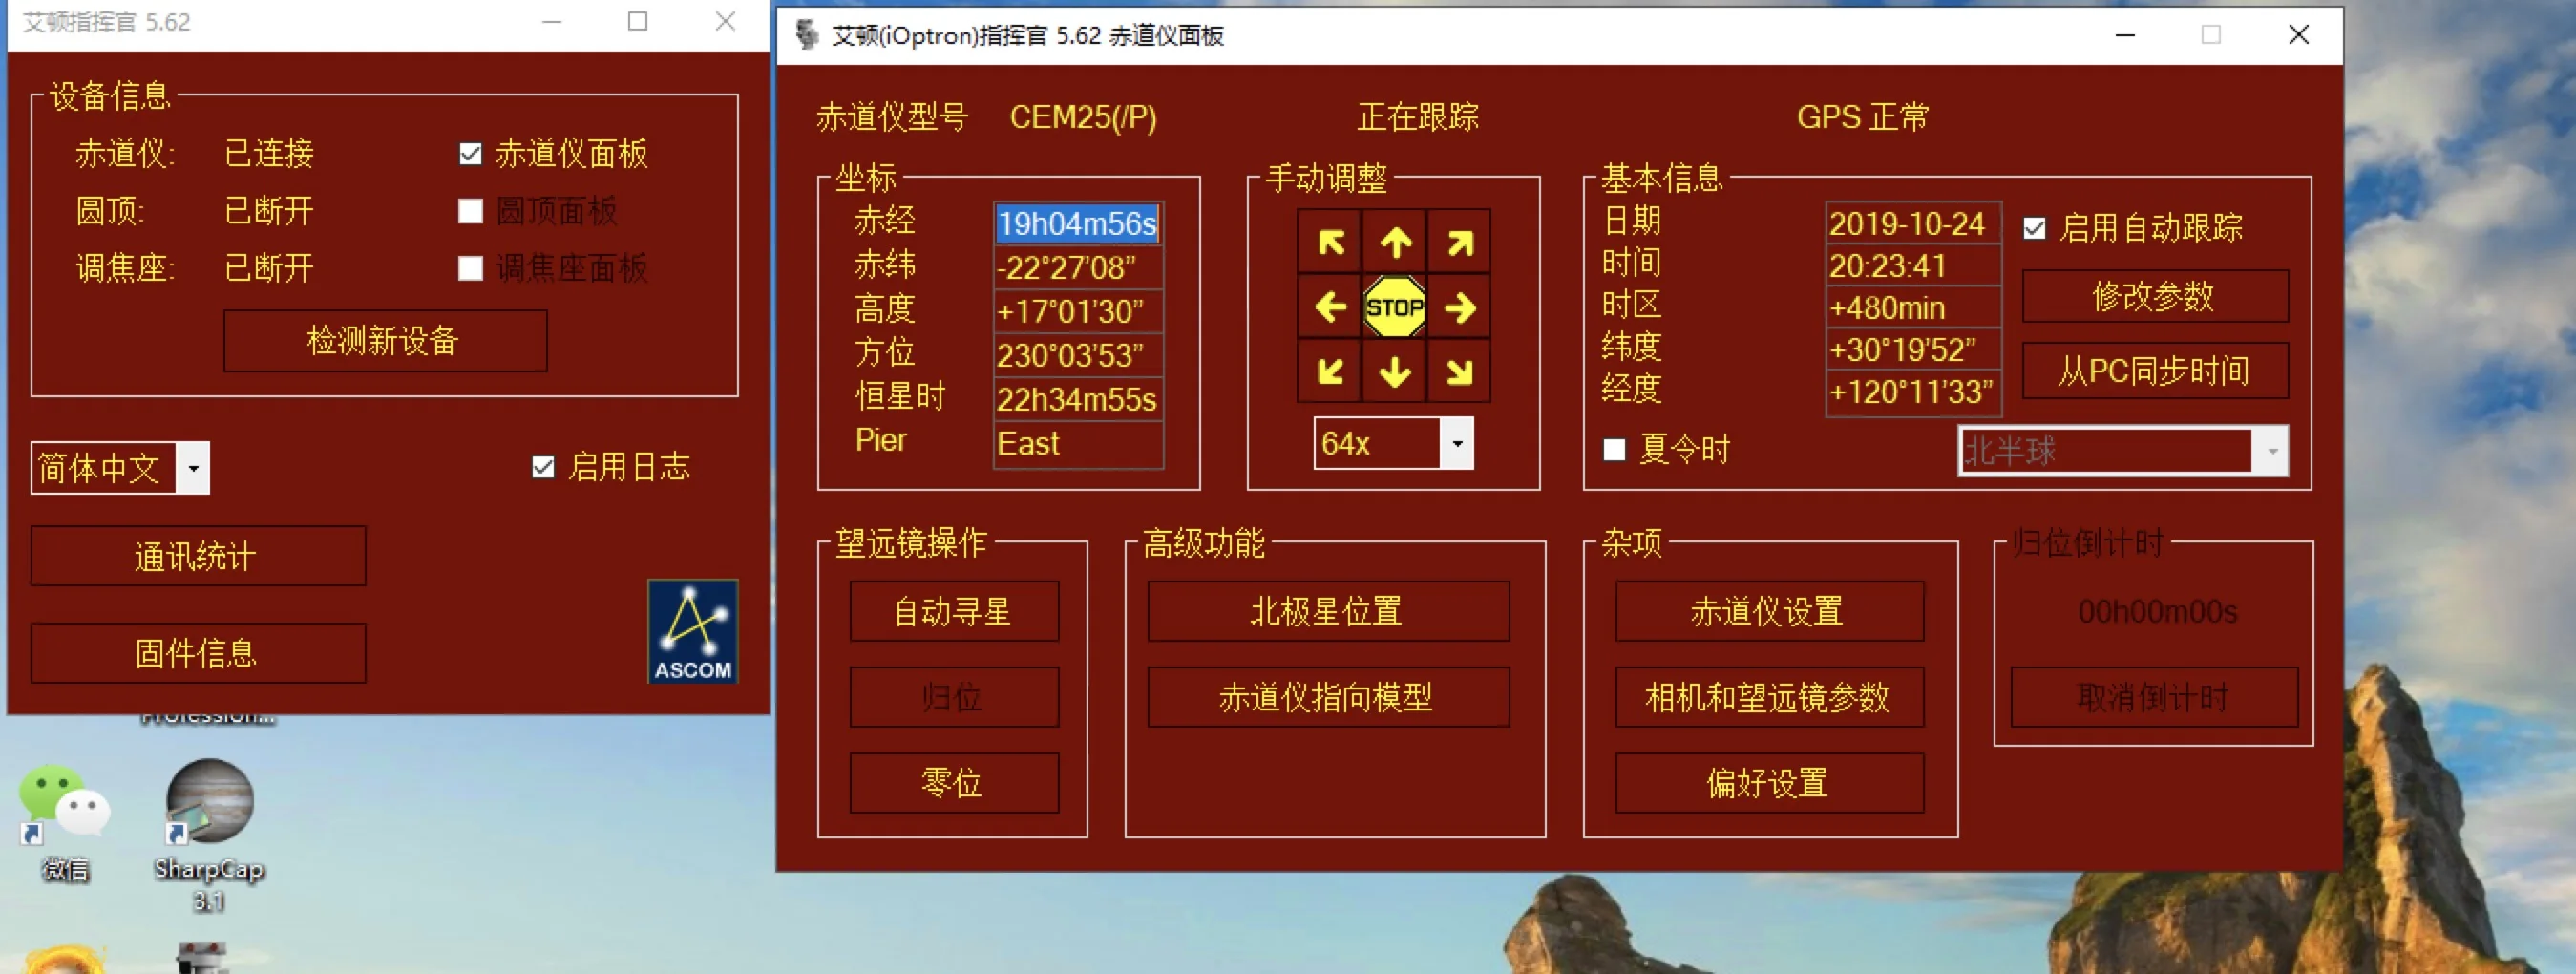
Task: Click the GPS 正常 status text
Action: [x=1862, y=117]
